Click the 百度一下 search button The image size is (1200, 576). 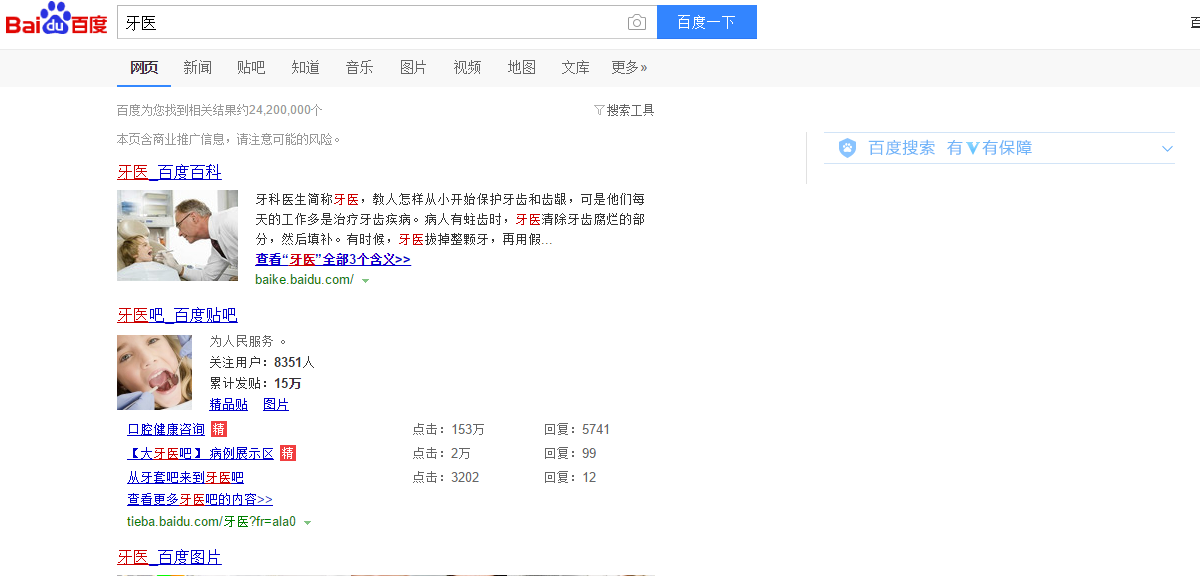click(x=706, y=22)
